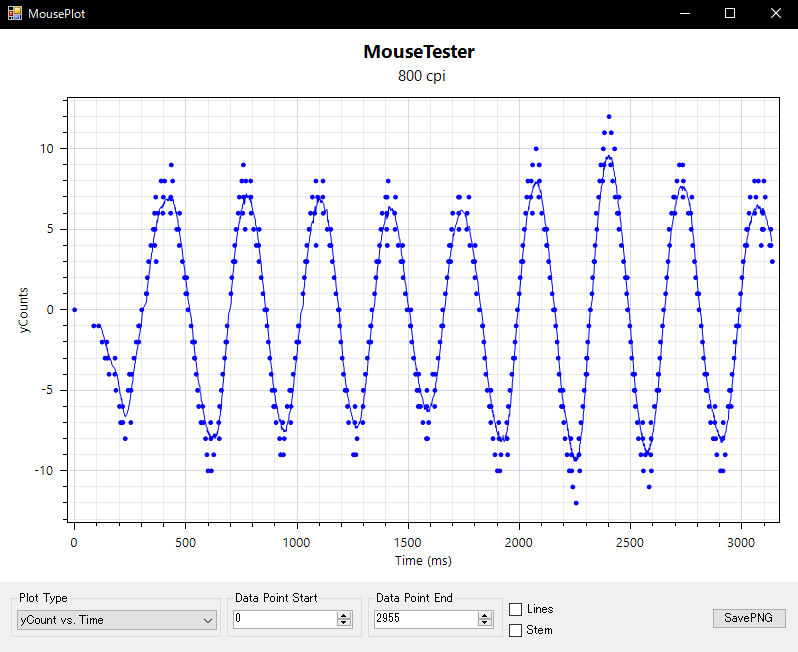Increase Data Point Start with up arrow
The width and height of the screenshot is (798, 652).
click(x=344, y=615)
